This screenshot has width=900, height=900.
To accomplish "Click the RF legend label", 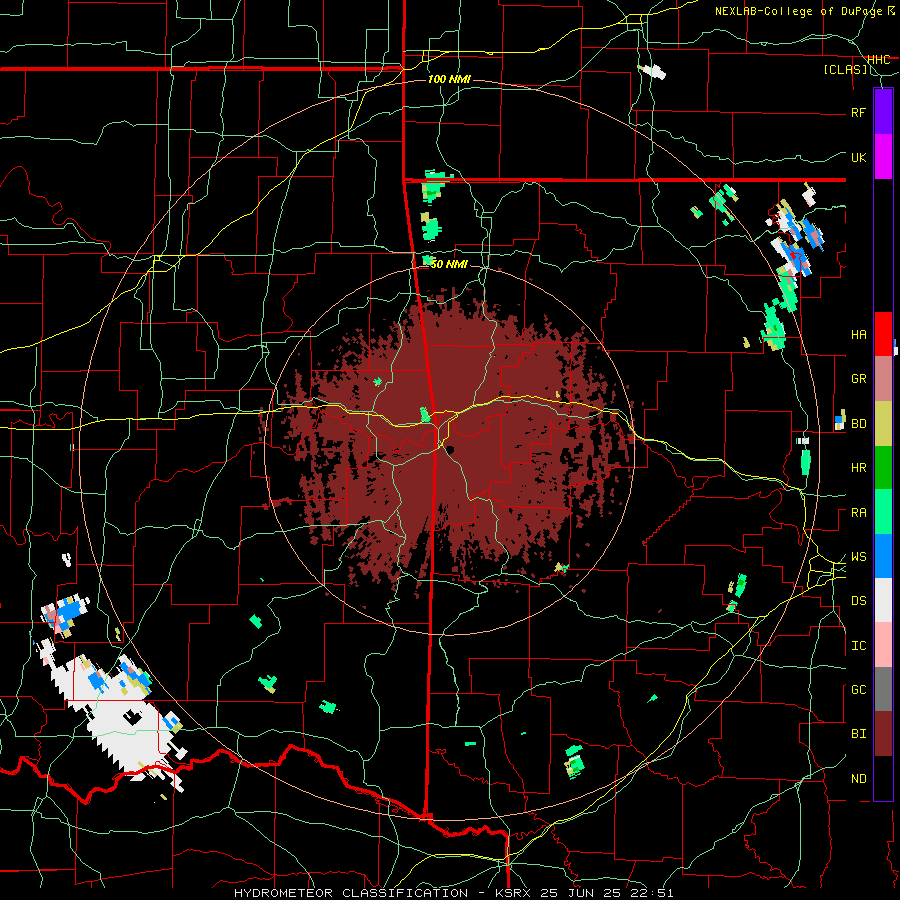I will pos(858,112).
